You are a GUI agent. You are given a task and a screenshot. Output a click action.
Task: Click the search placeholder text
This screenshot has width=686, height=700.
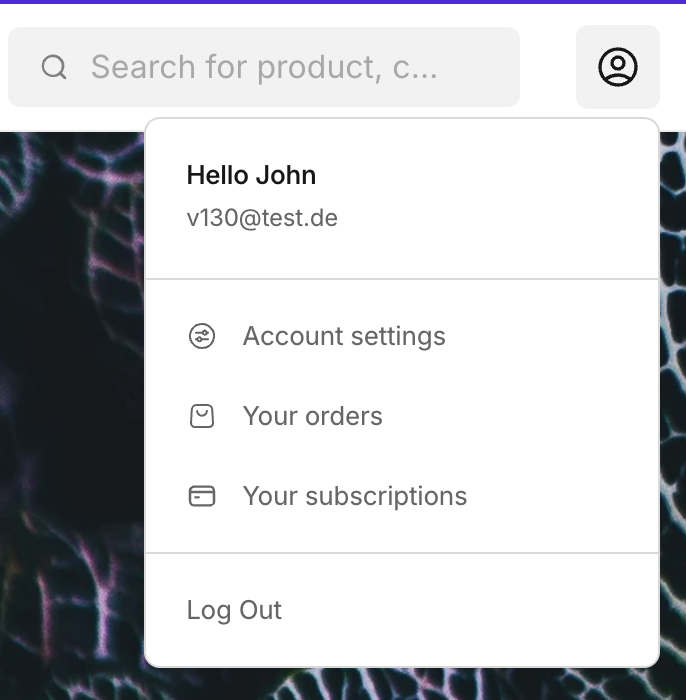pos(264,67)
